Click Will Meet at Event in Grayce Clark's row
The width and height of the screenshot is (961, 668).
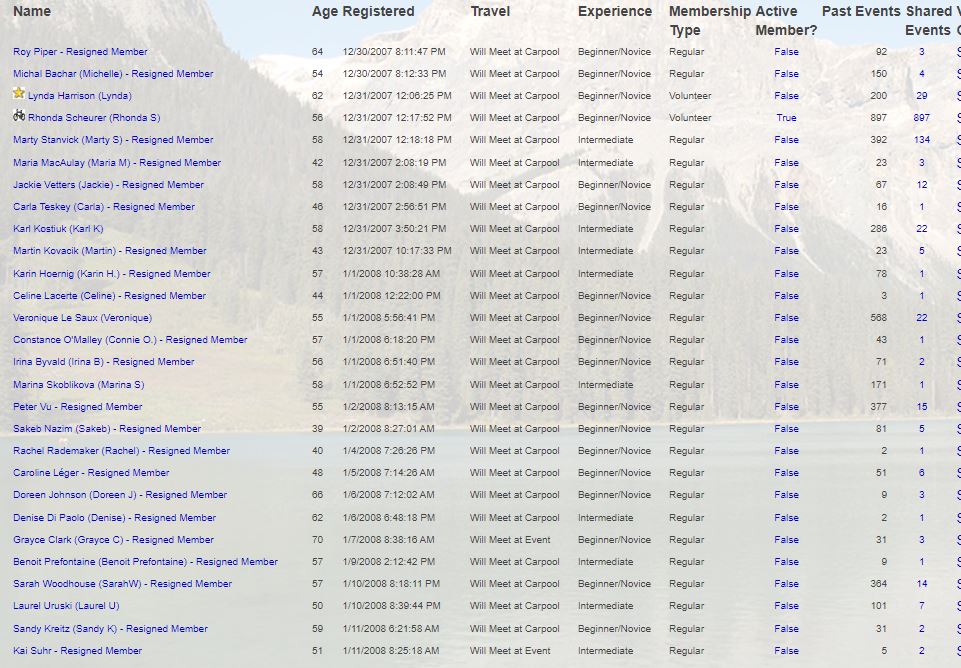(510, 540)
